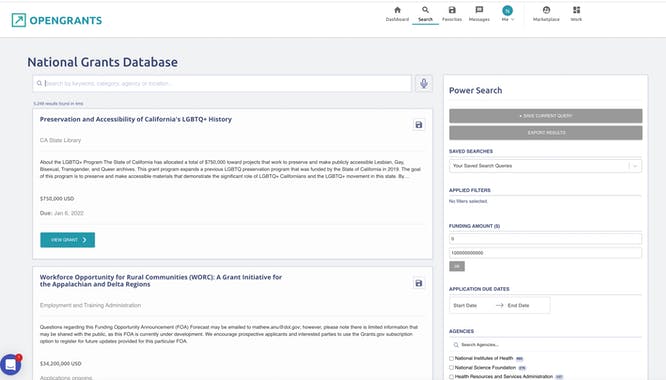Check Health Resources and Services Administration checkbox
666x380 pixels.
click(x=452, y=377)
